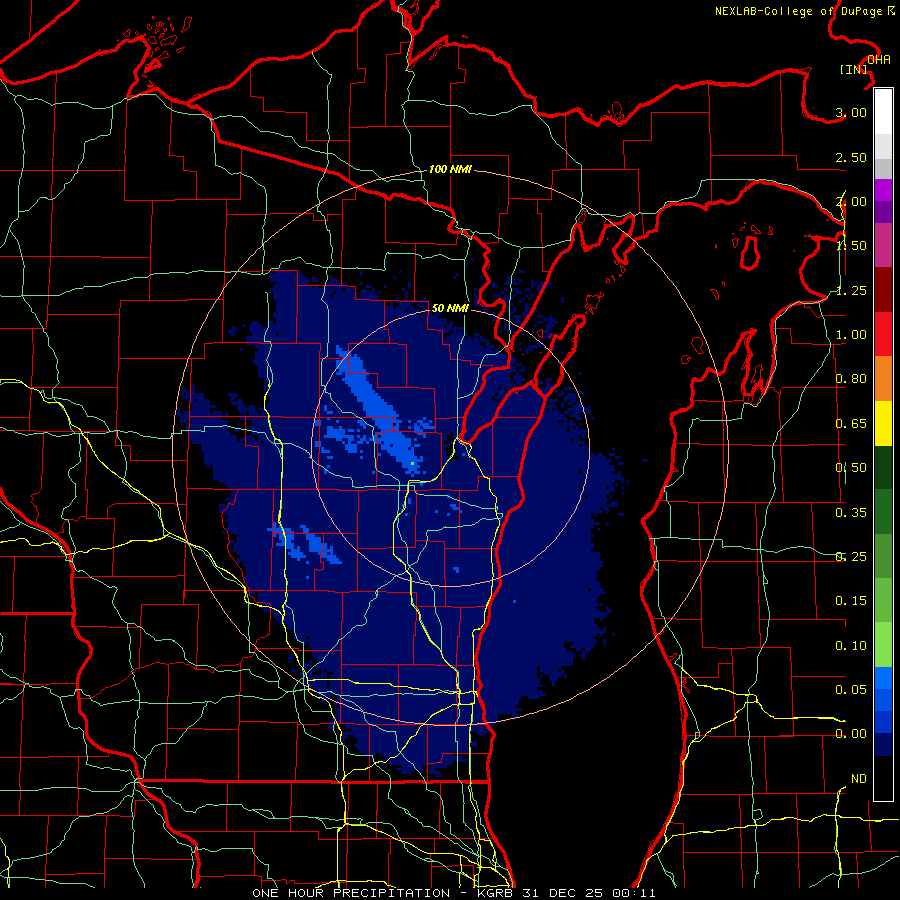The image size is (900, 900).
Task: Click the 100 NMI range ring label
Action: [450, 169]
